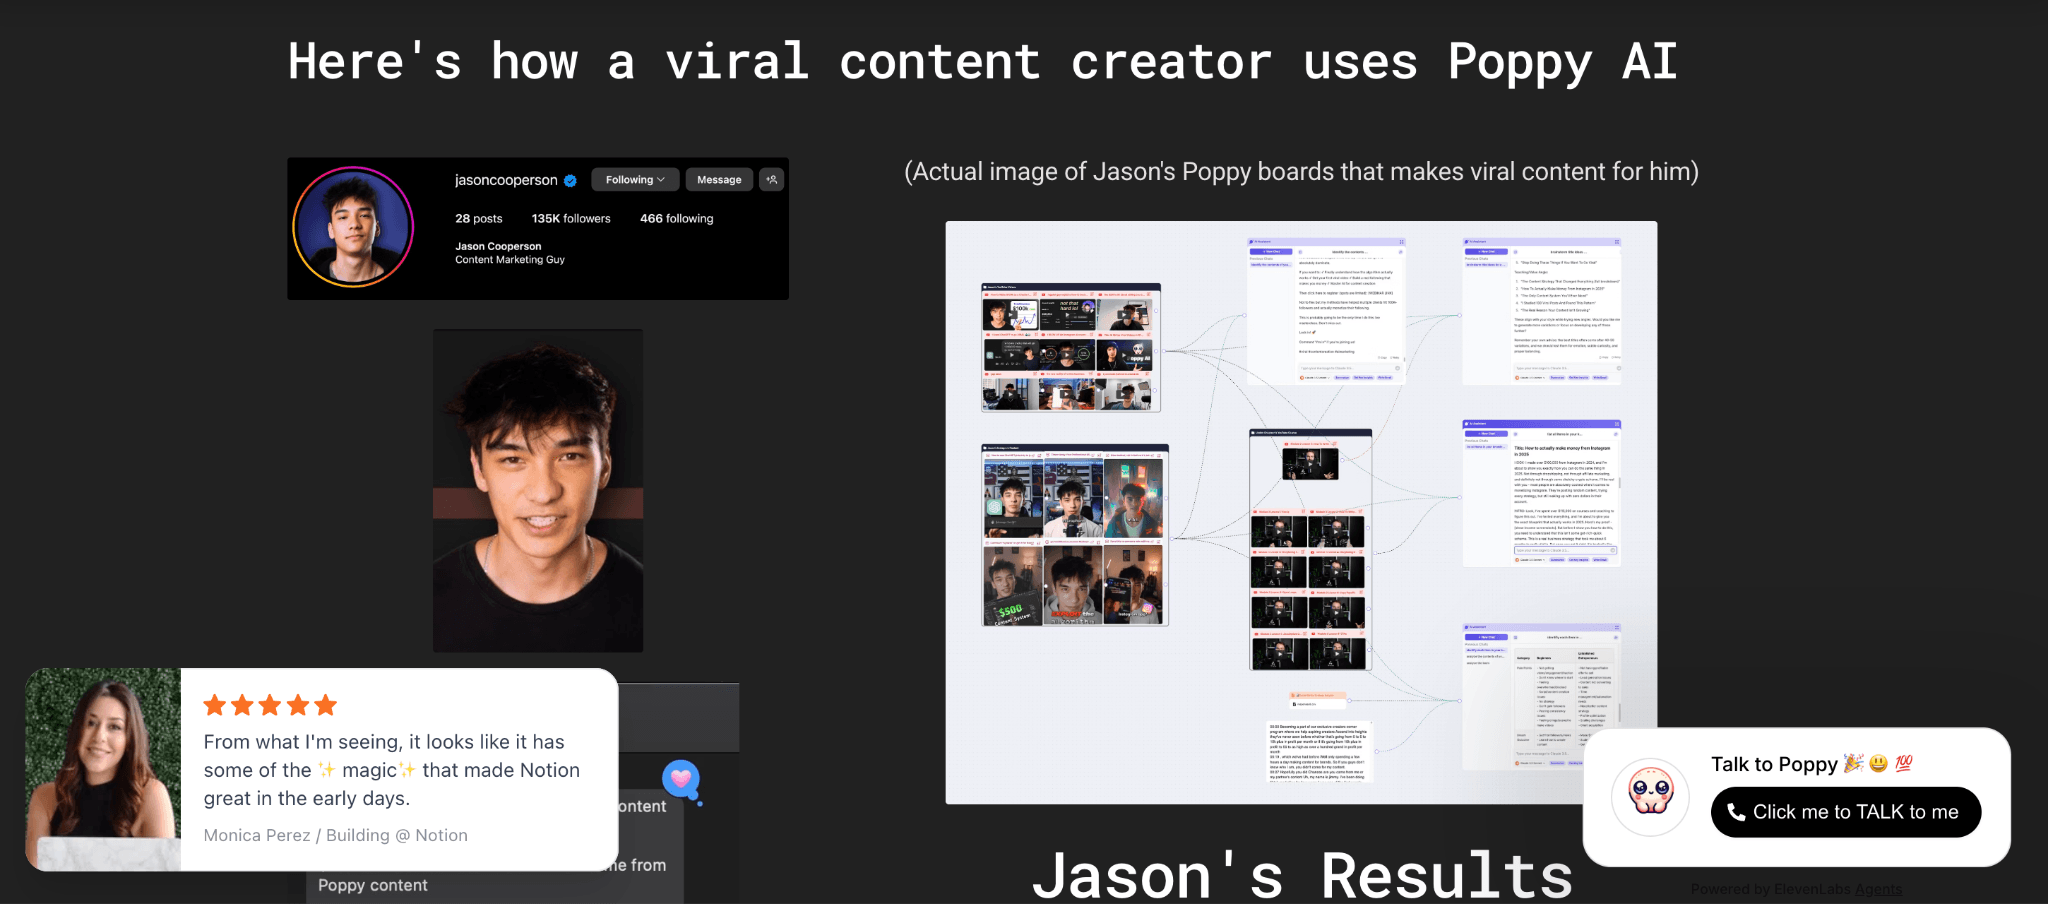Screen dimensions: 2048x904
Task: Click the "Content Marketing Guy" bio line
Action: click(510, 260)
